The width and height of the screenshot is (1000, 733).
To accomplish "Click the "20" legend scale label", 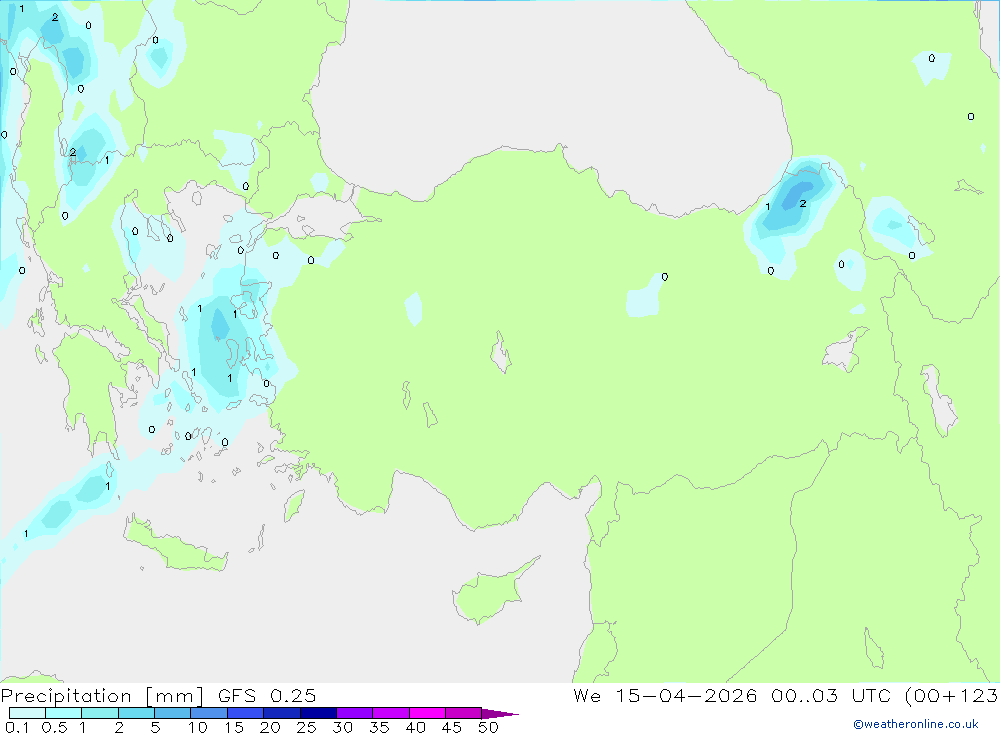I will click(x=270, y=727).
